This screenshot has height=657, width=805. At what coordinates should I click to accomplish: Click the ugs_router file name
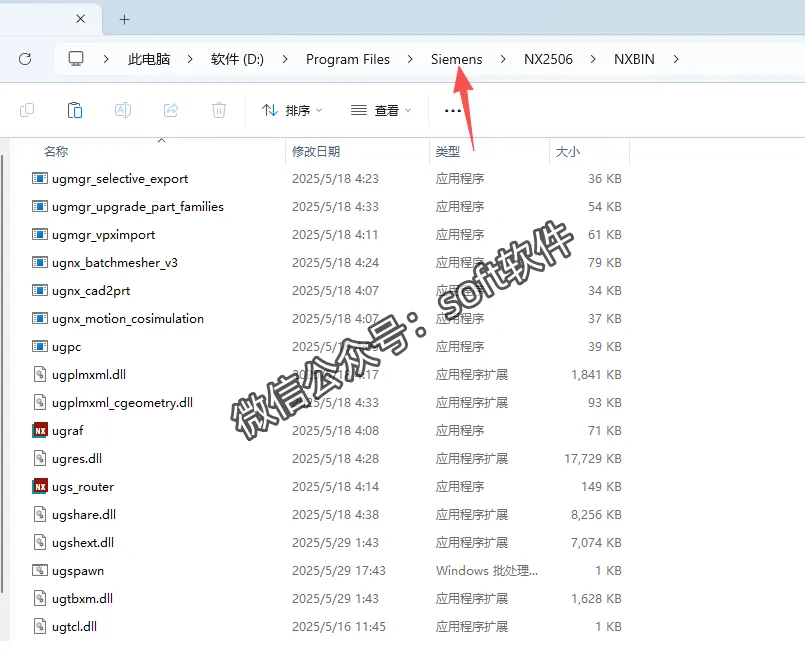[83, 487]
